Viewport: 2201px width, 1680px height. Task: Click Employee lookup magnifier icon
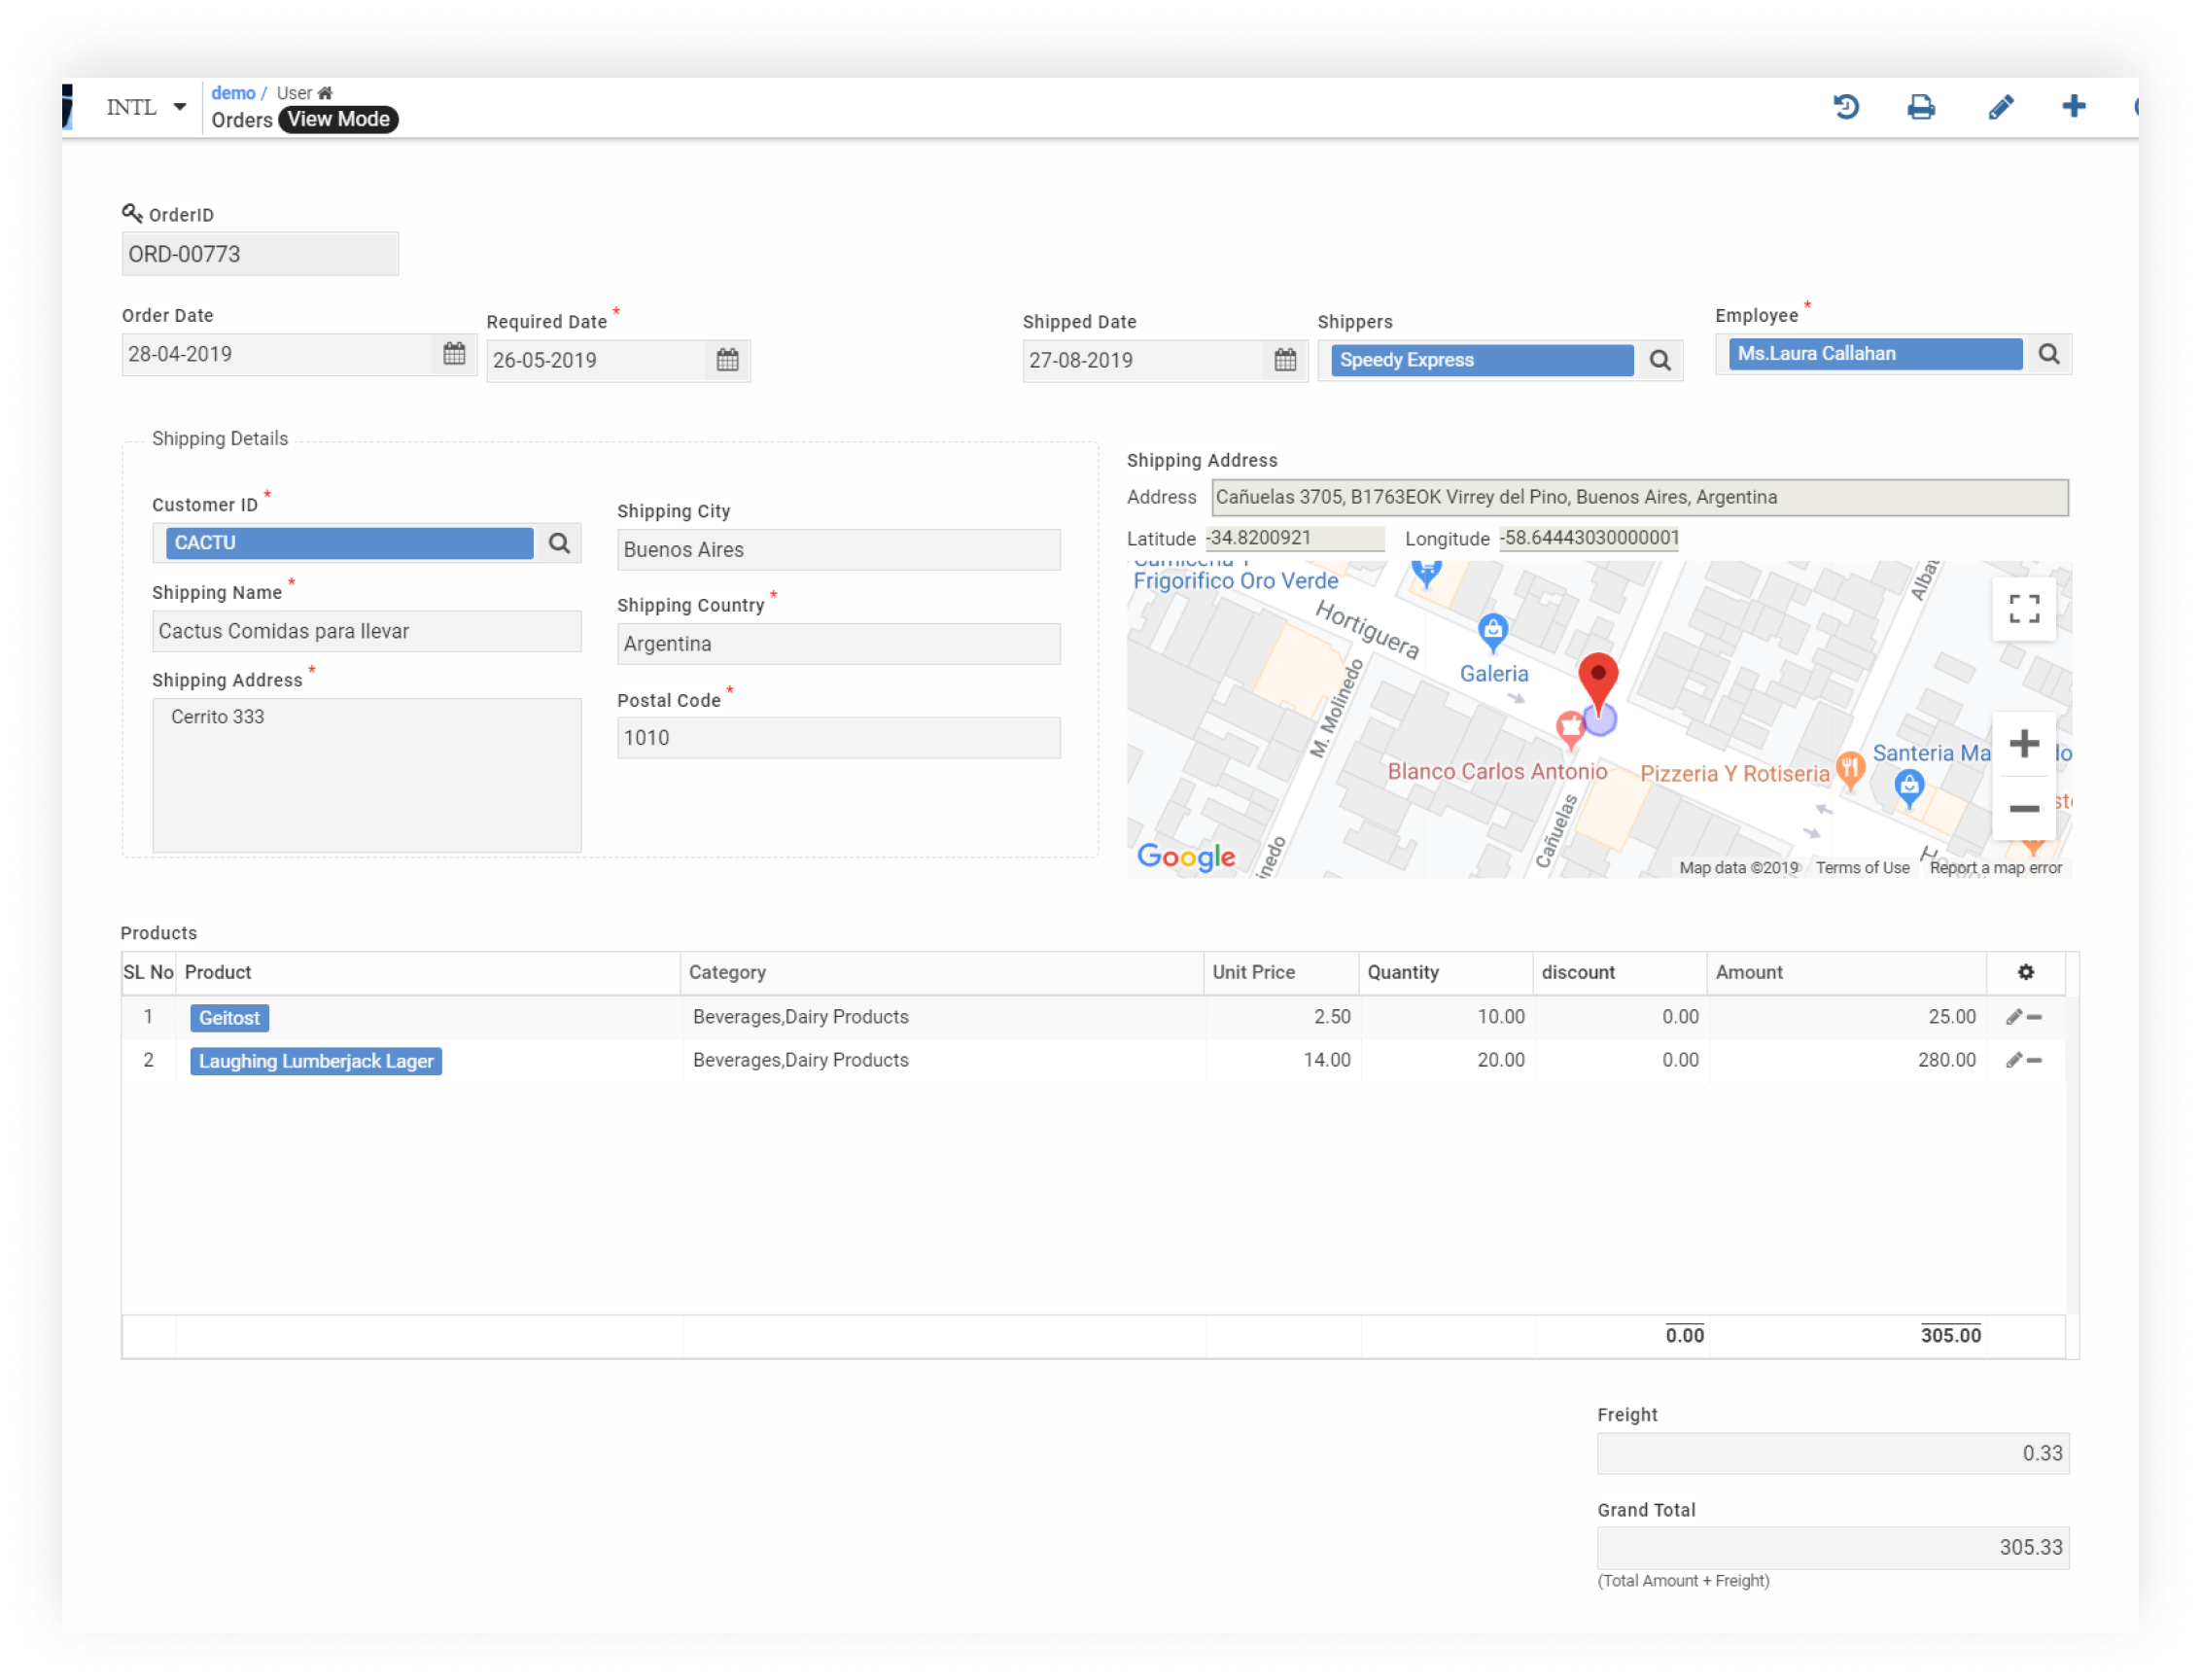click(2049, 354)
